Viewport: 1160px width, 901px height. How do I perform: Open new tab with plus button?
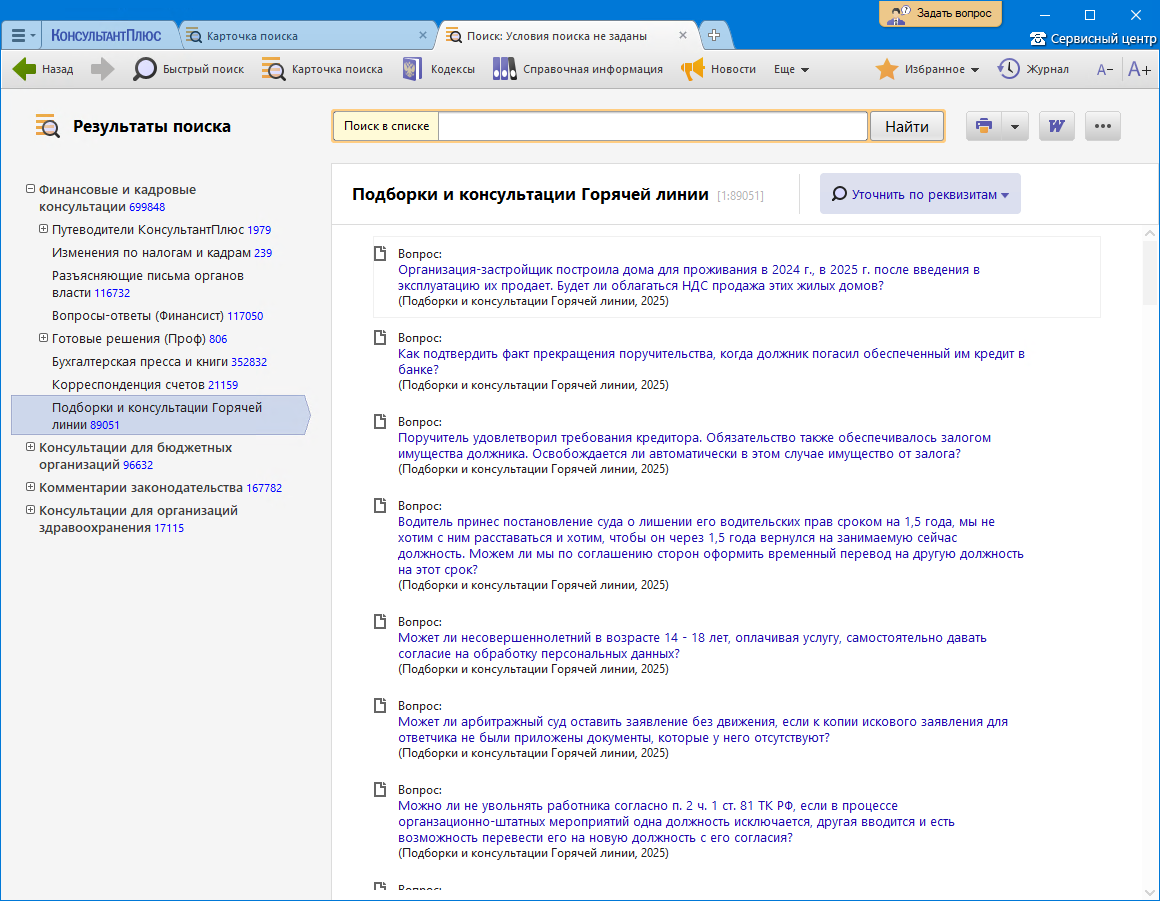tap(714, 35)
